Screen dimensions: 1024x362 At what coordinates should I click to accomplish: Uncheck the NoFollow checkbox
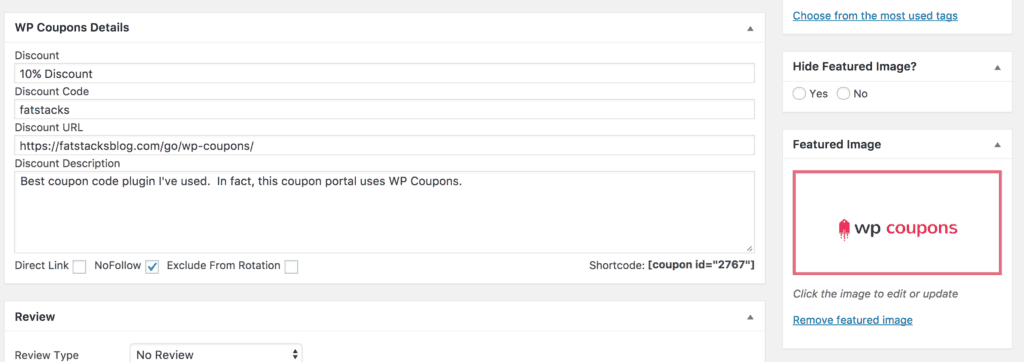pos(152,267)
